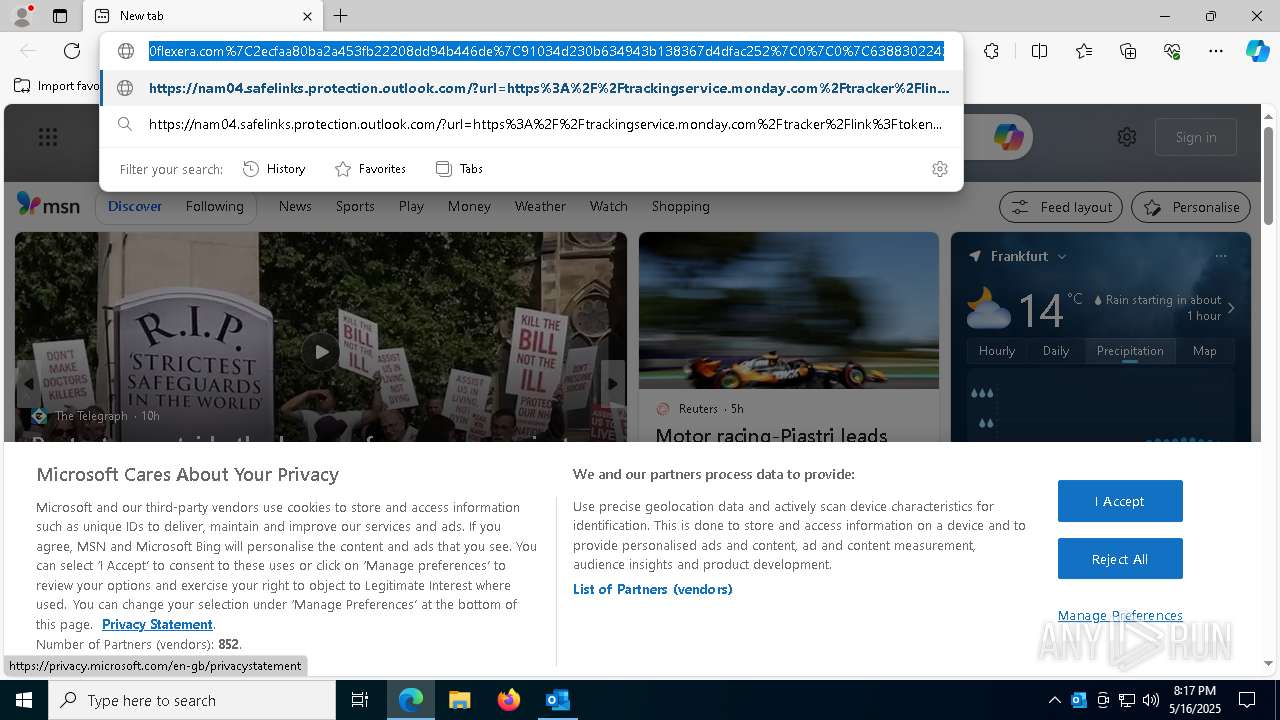Open Browser essentials heart icon
1280x720 pixels.
(1172, 51)
